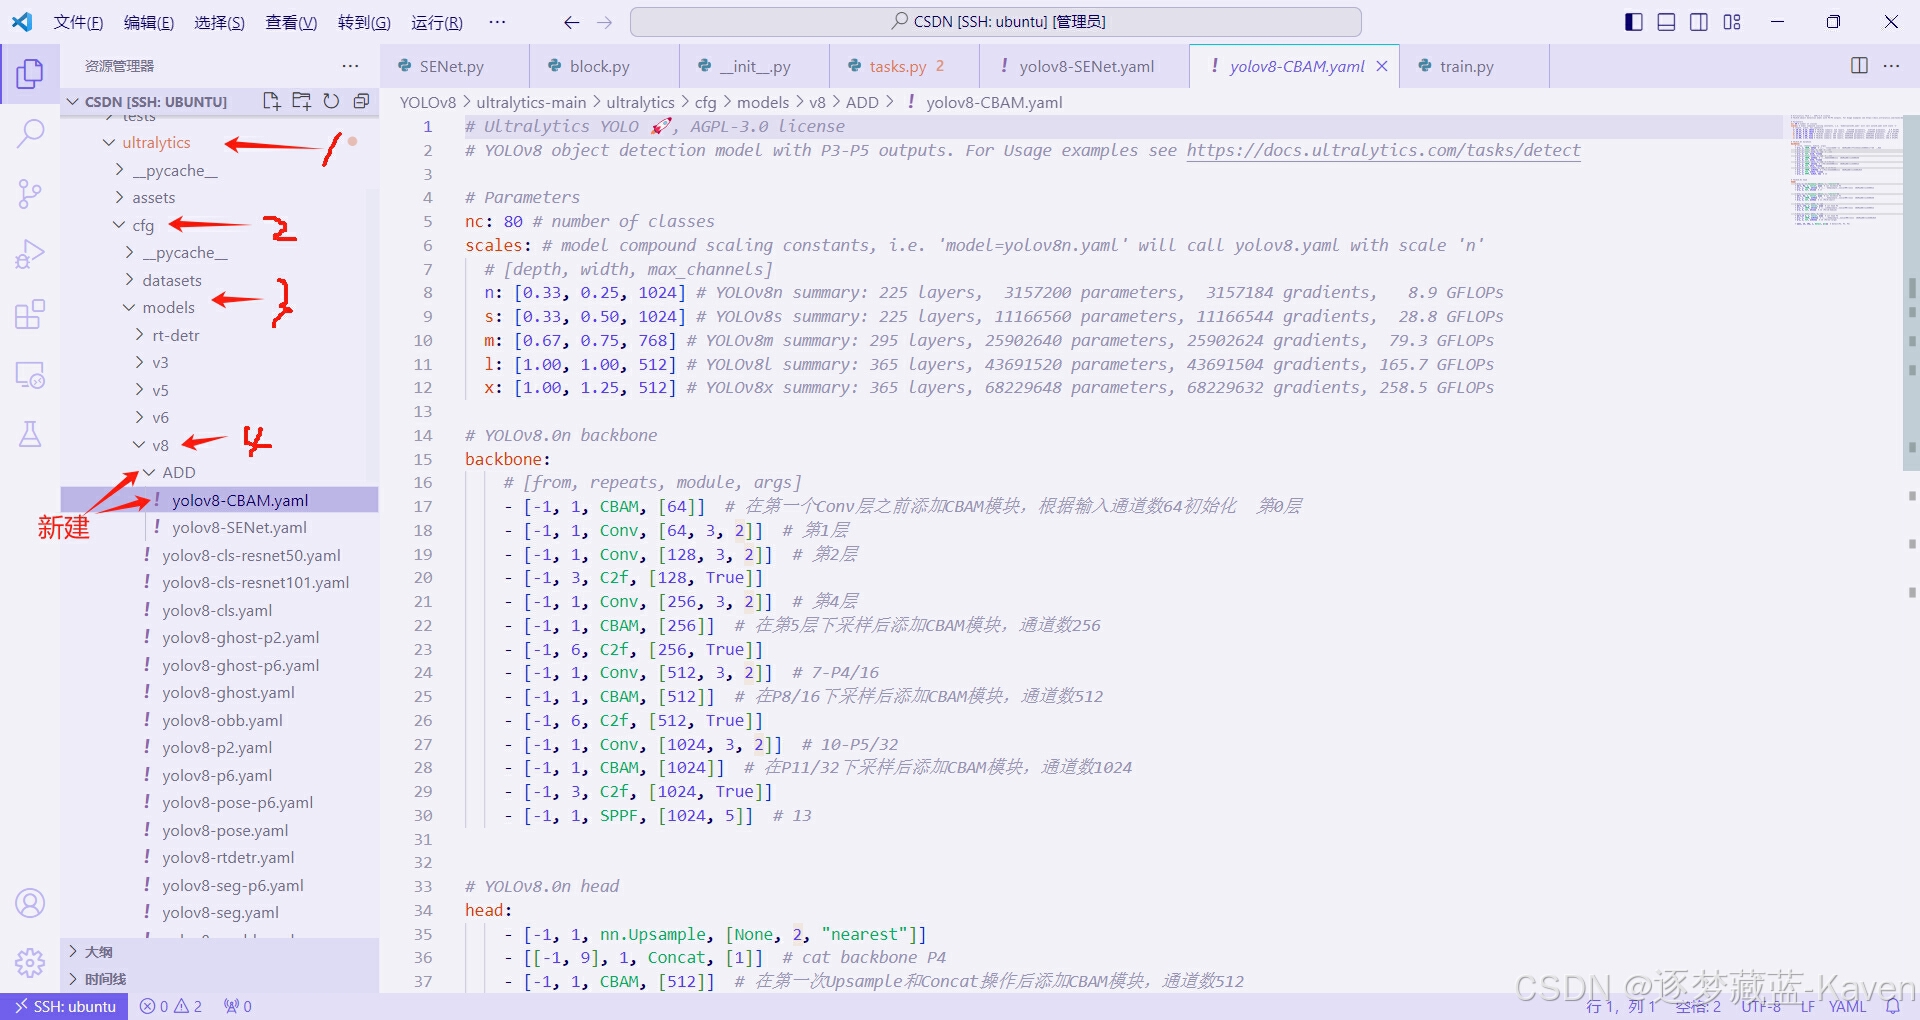
Task: Select yolov8-cls-resnet50.yaml file
Action: 251,555
